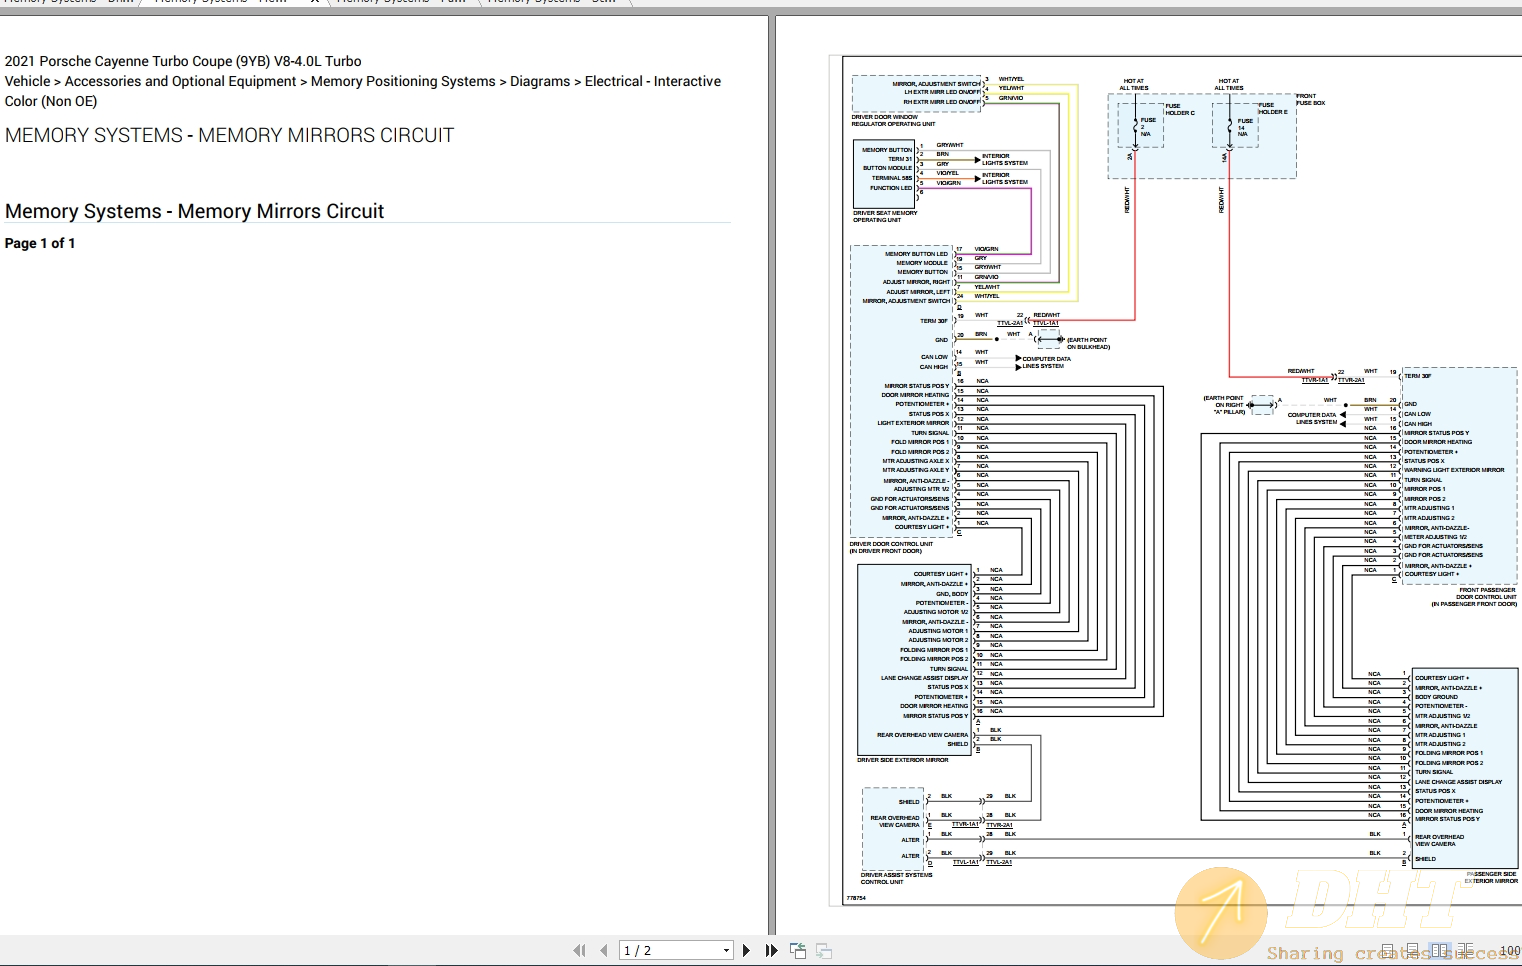Click the Memory Systems - Memory Mirrors Circuit subheading
1522x966 pixels.
coord(194,211)
